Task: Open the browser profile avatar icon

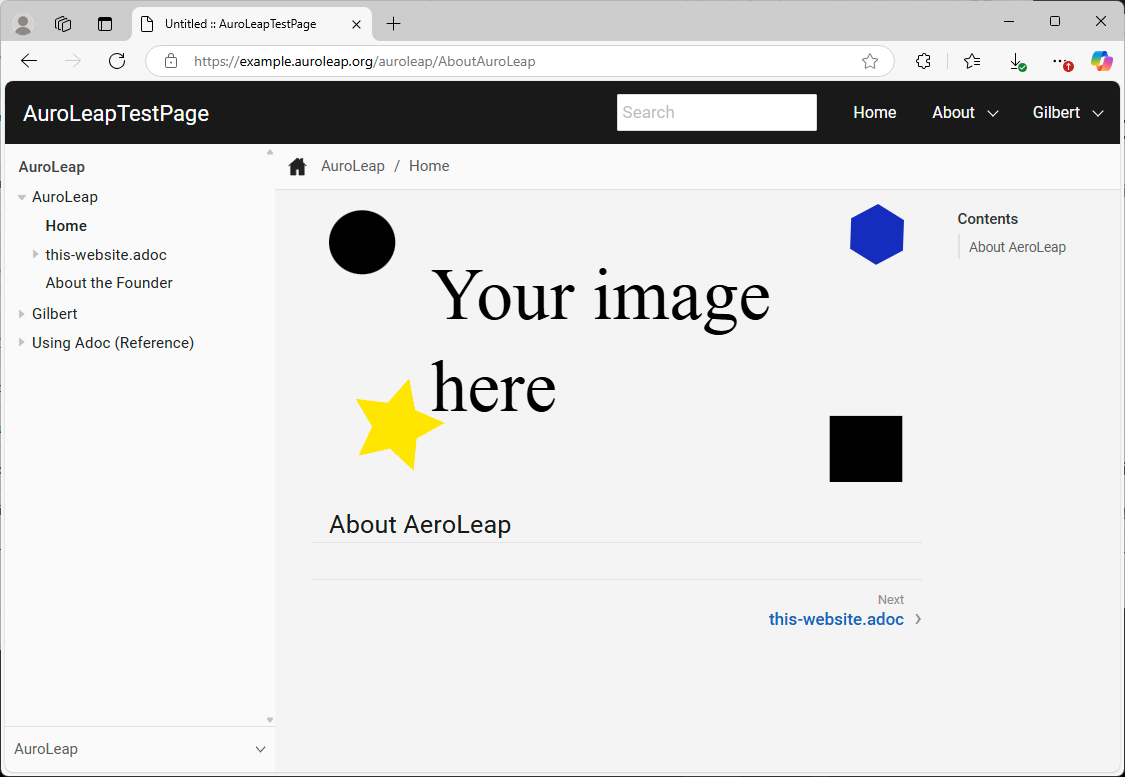Action: [22, 24]
